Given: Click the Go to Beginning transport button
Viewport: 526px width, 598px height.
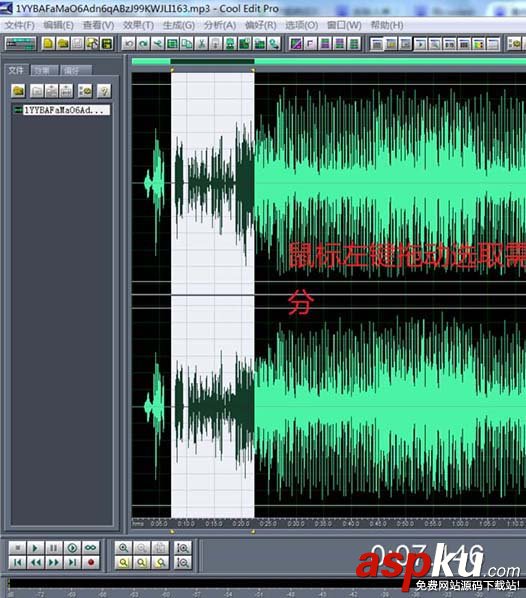Looking at the screenshot, I should coord(18,562).
